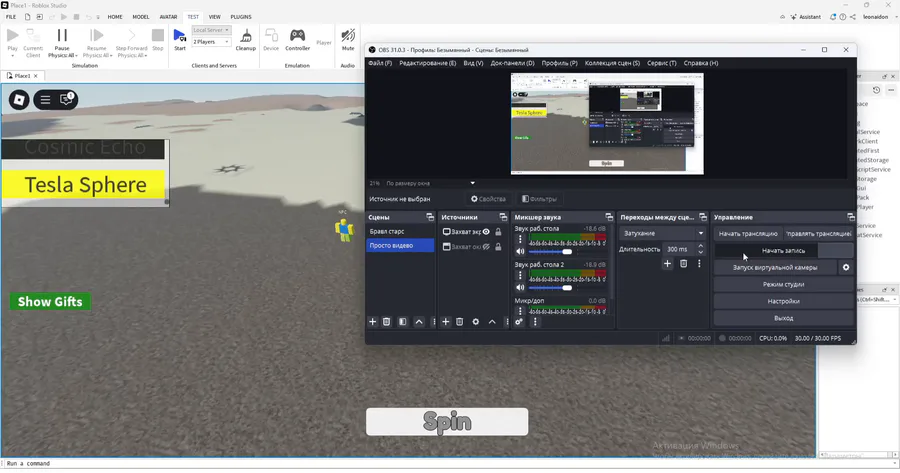
Task: Open advanced audio properties gear in mixer footer
Action: (519, 322)
